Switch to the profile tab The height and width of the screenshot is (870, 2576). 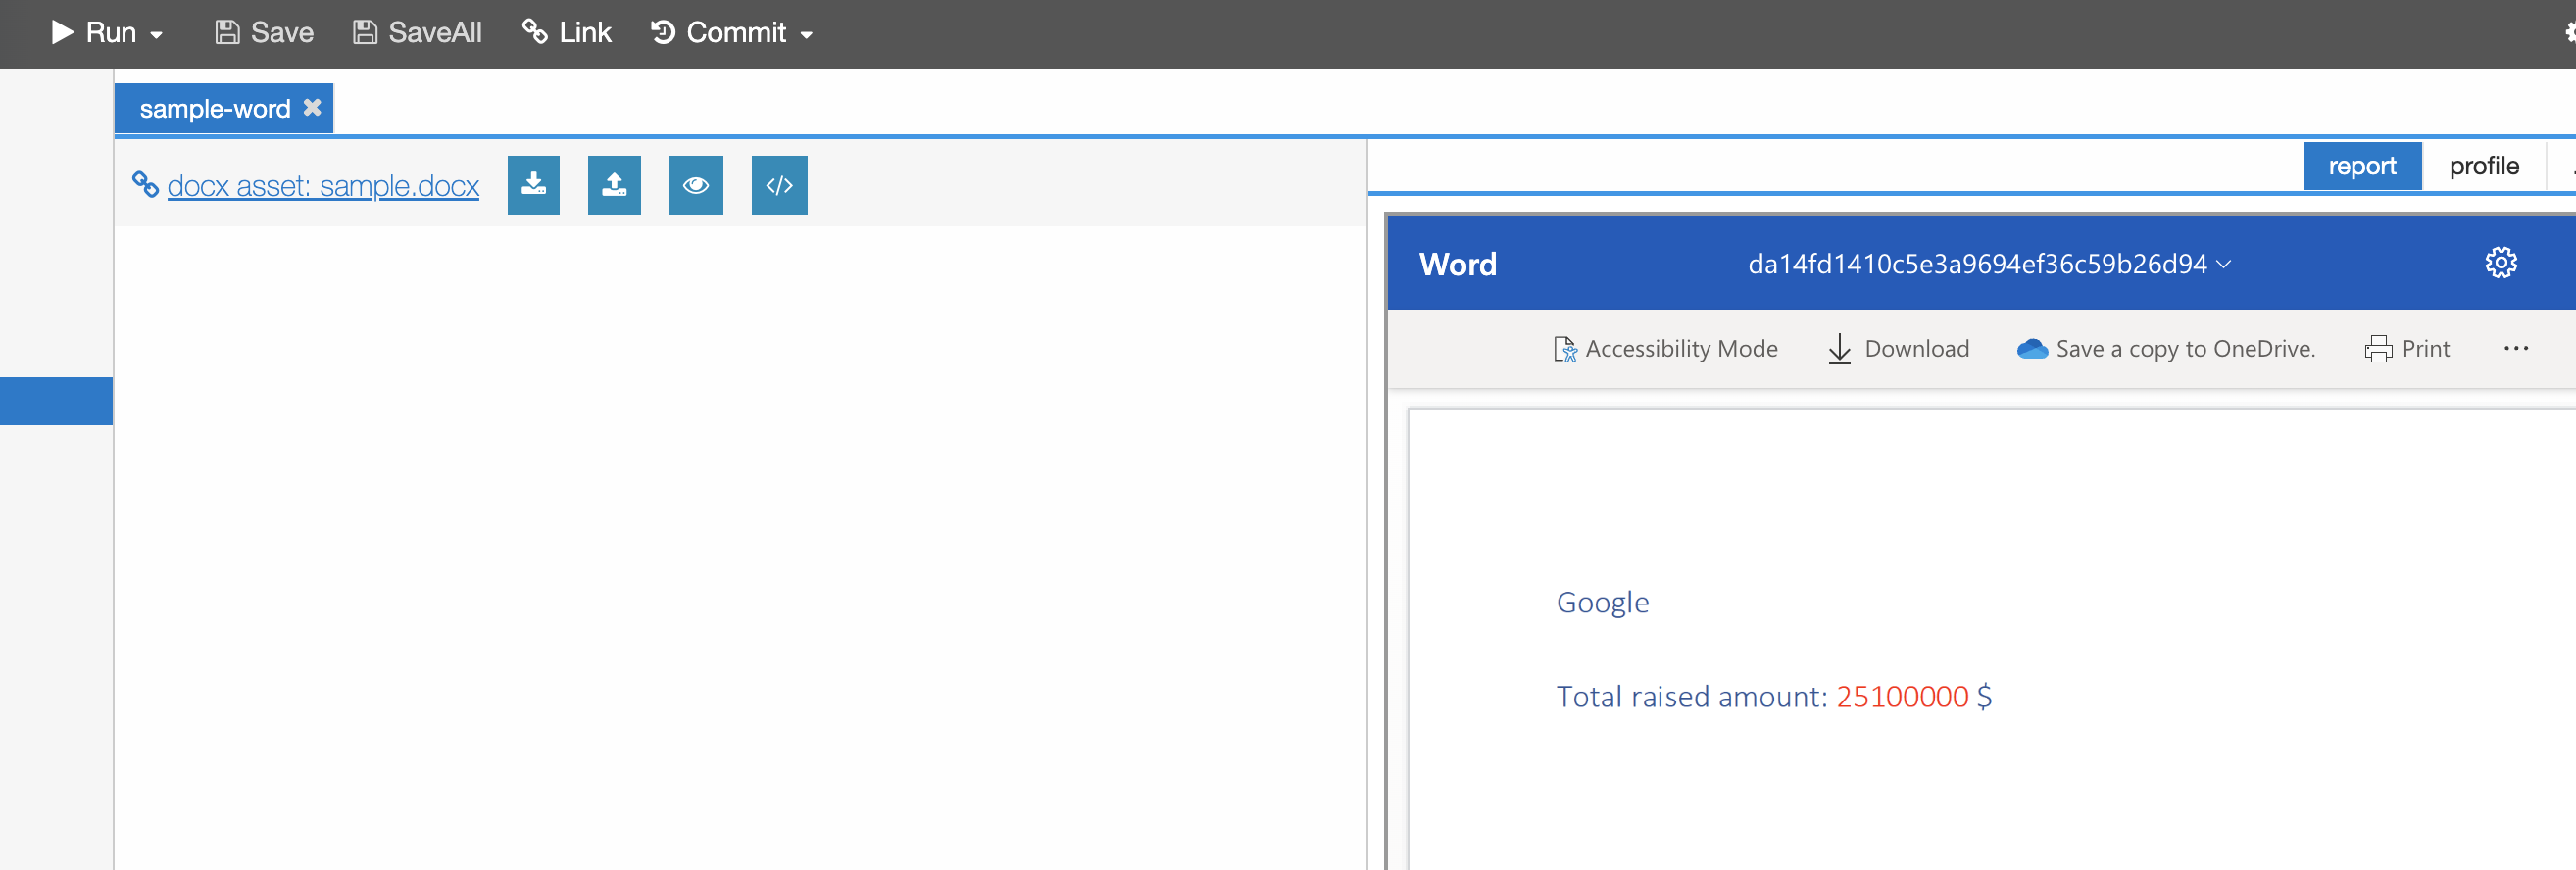[2483, 166]
